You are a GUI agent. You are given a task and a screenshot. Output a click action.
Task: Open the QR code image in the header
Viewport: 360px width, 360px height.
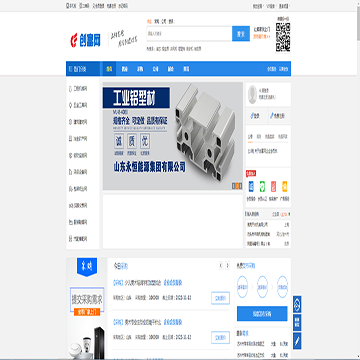click(x=283, y=37)
